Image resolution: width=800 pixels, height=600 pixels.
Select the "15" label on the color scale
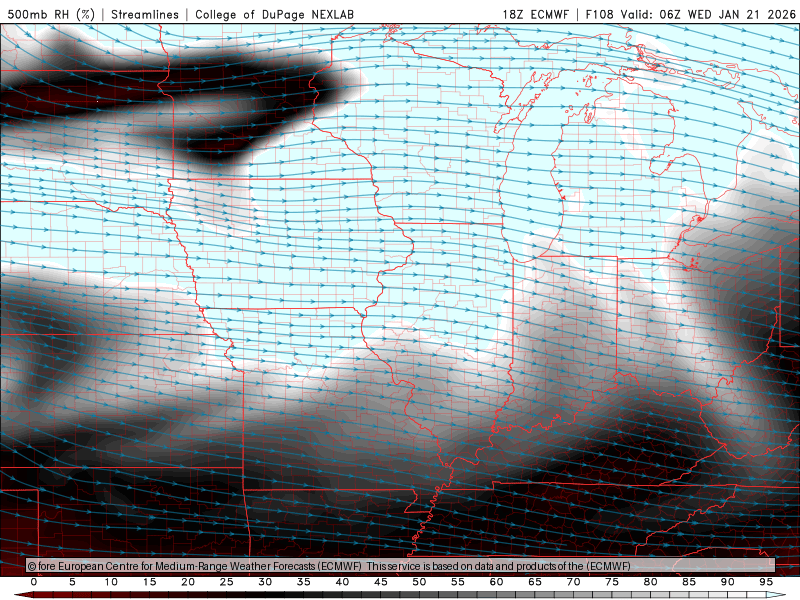[149, 582]
